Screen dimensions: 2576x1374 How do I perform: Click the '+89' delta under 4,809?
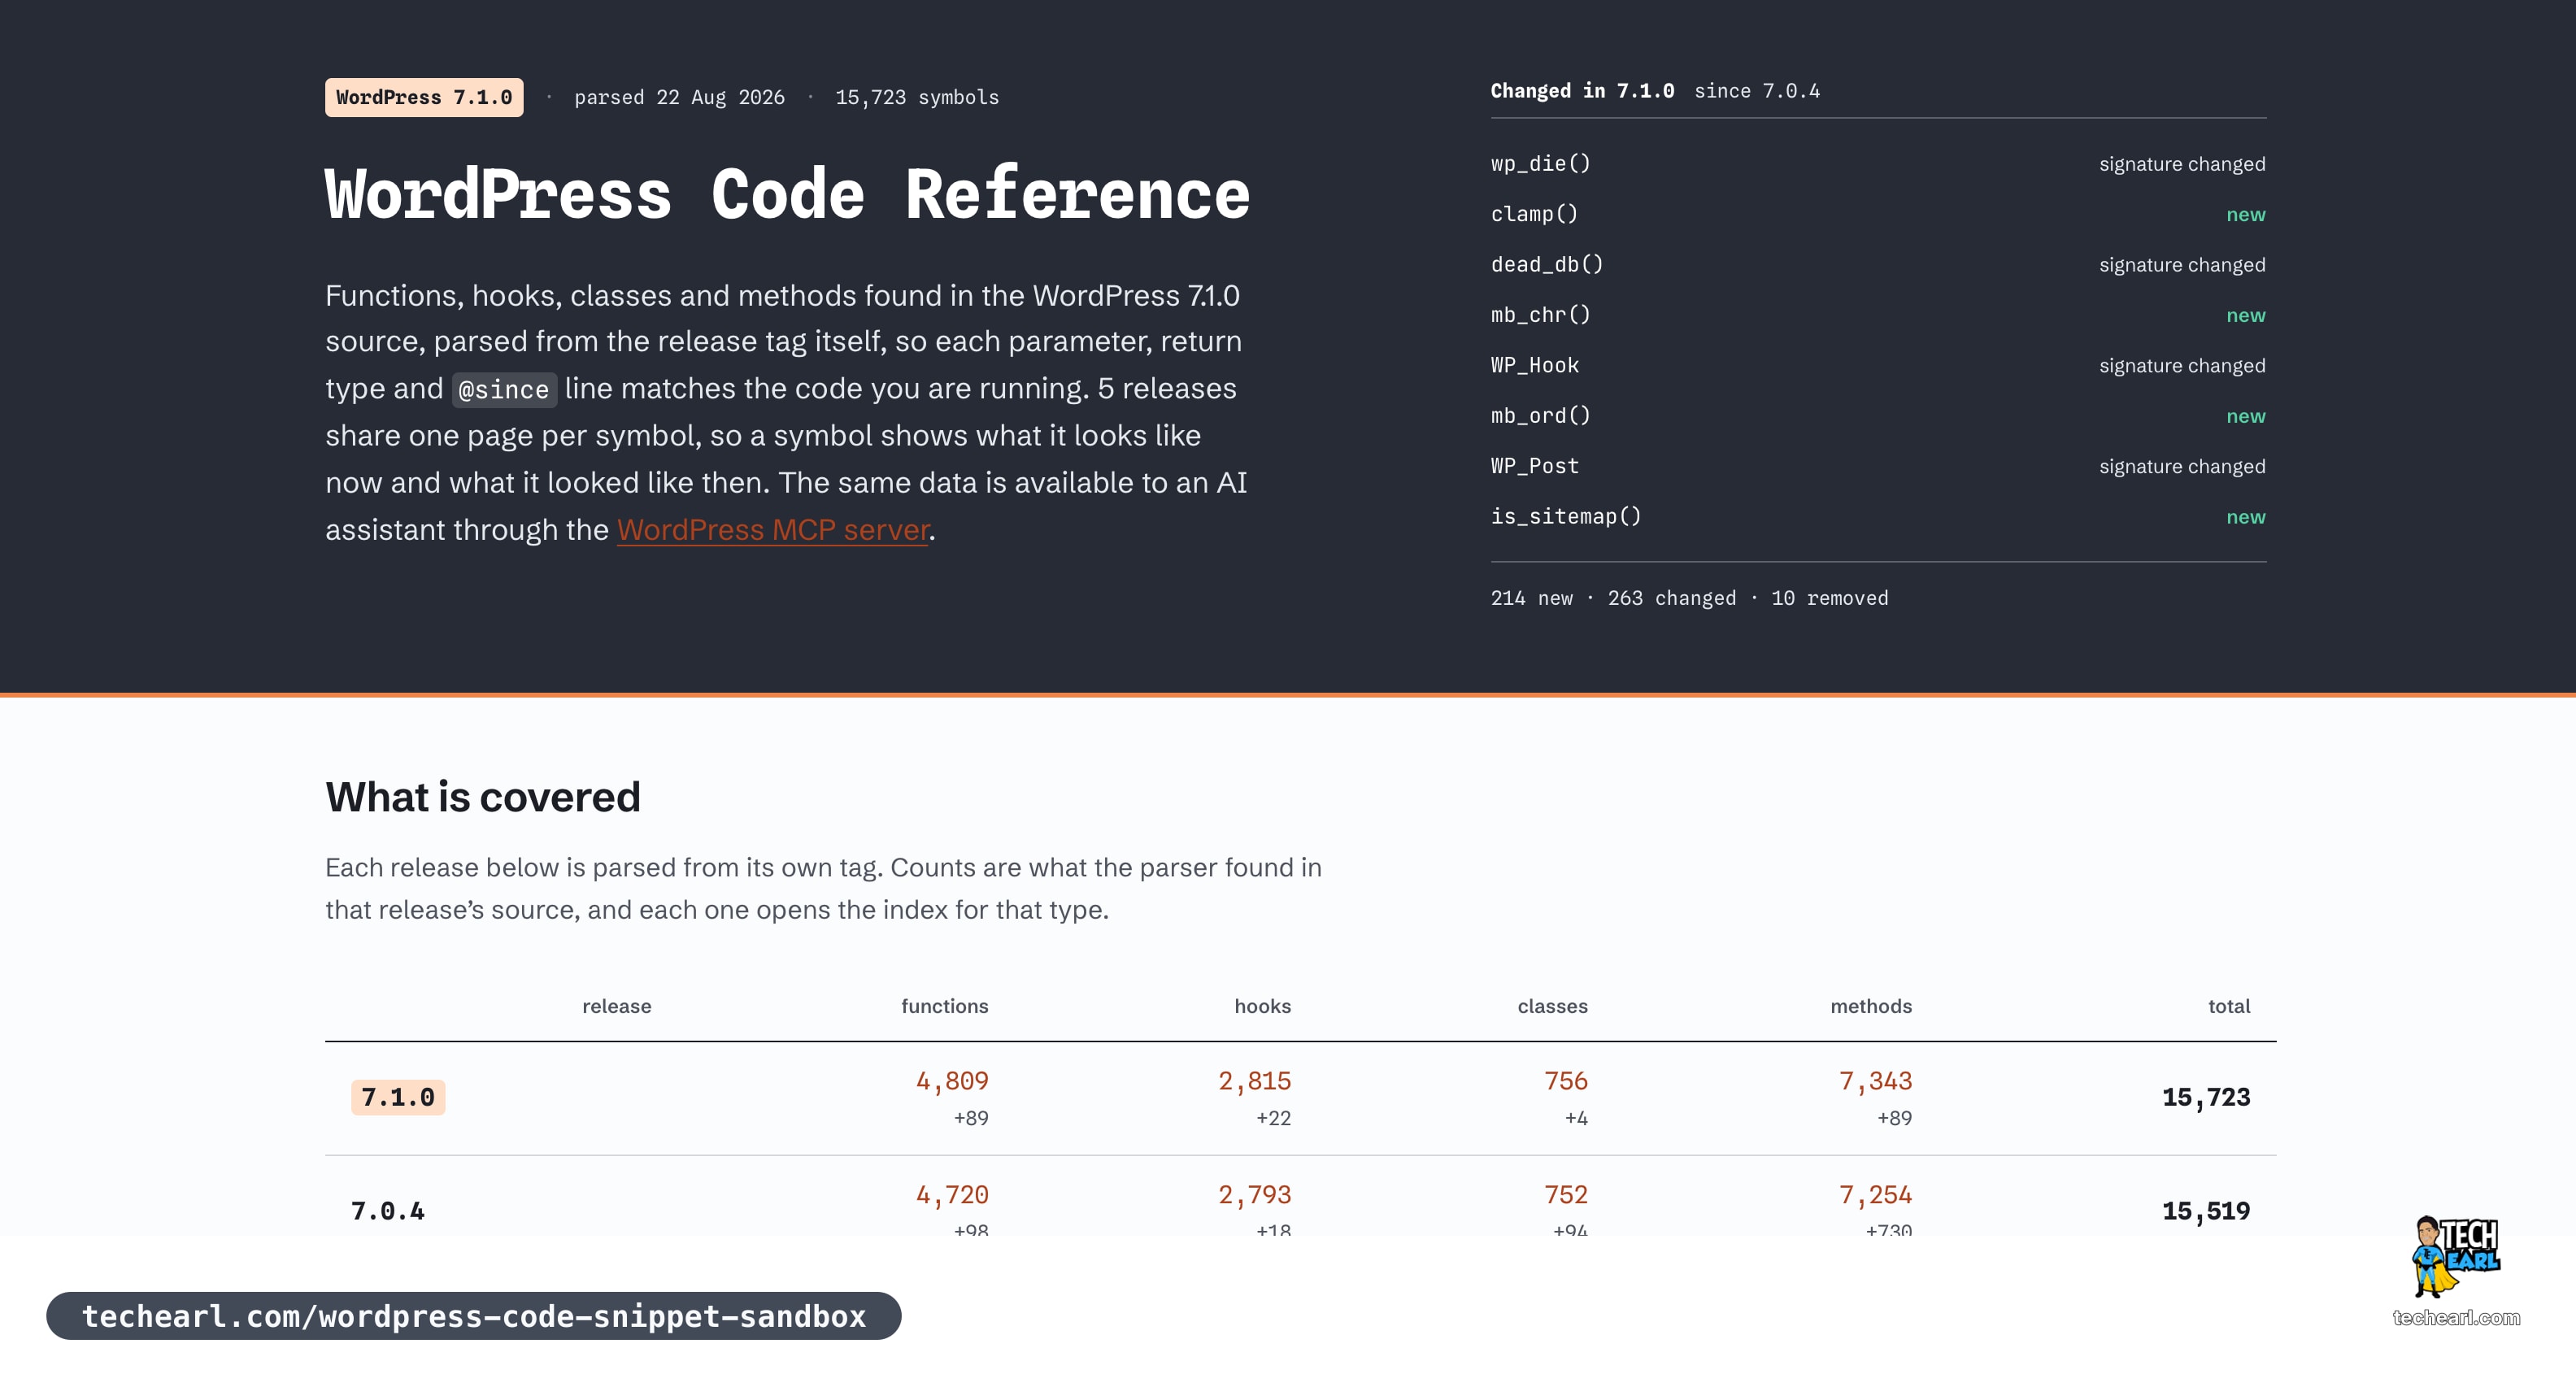[x=971, y=1118]
